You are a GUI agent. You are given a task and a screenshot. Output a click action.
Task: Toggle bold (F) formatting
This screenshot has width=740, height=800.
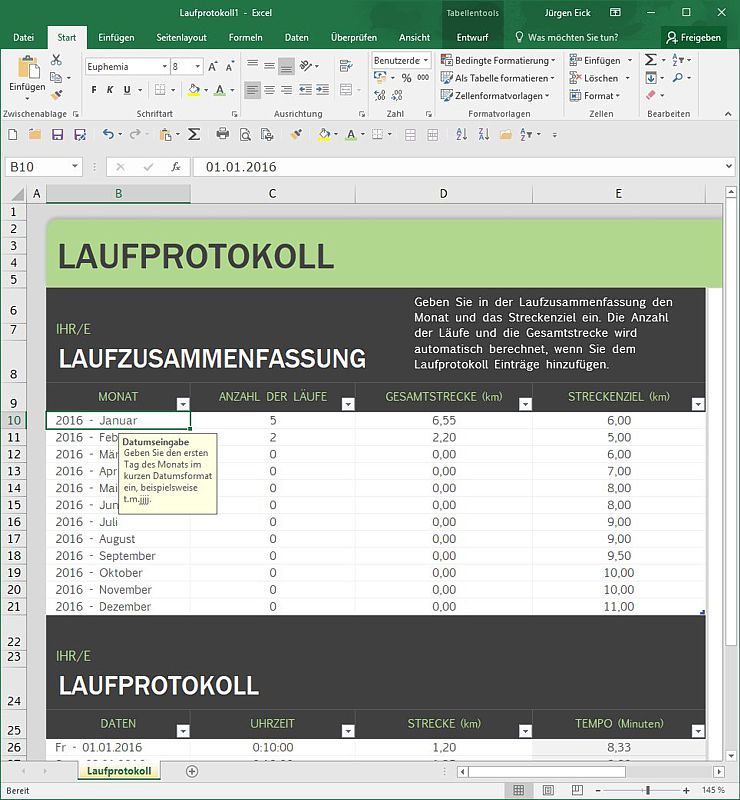pos(96,90)
